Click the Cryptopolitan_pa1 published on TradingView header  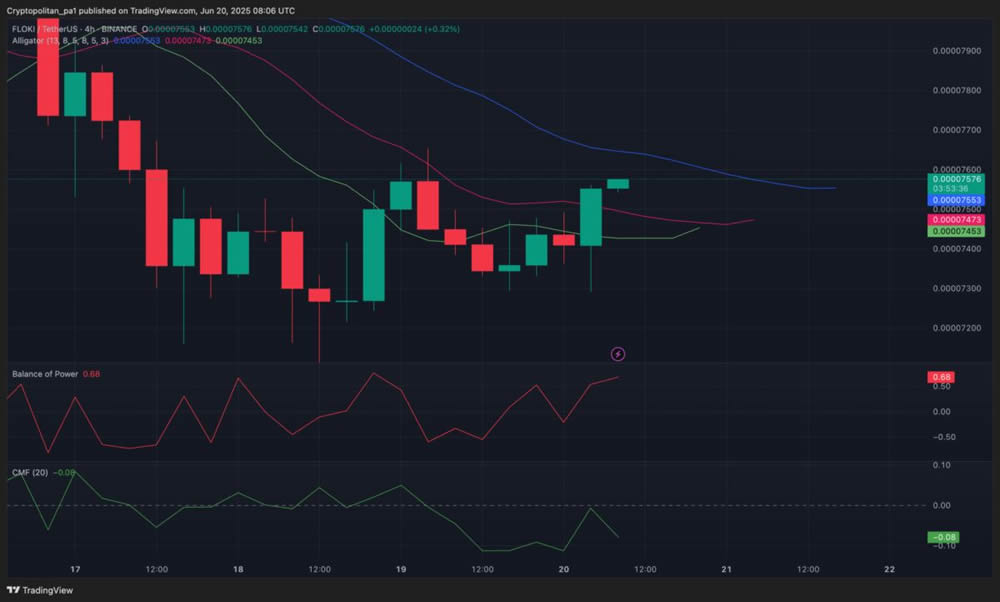point(150,9)
